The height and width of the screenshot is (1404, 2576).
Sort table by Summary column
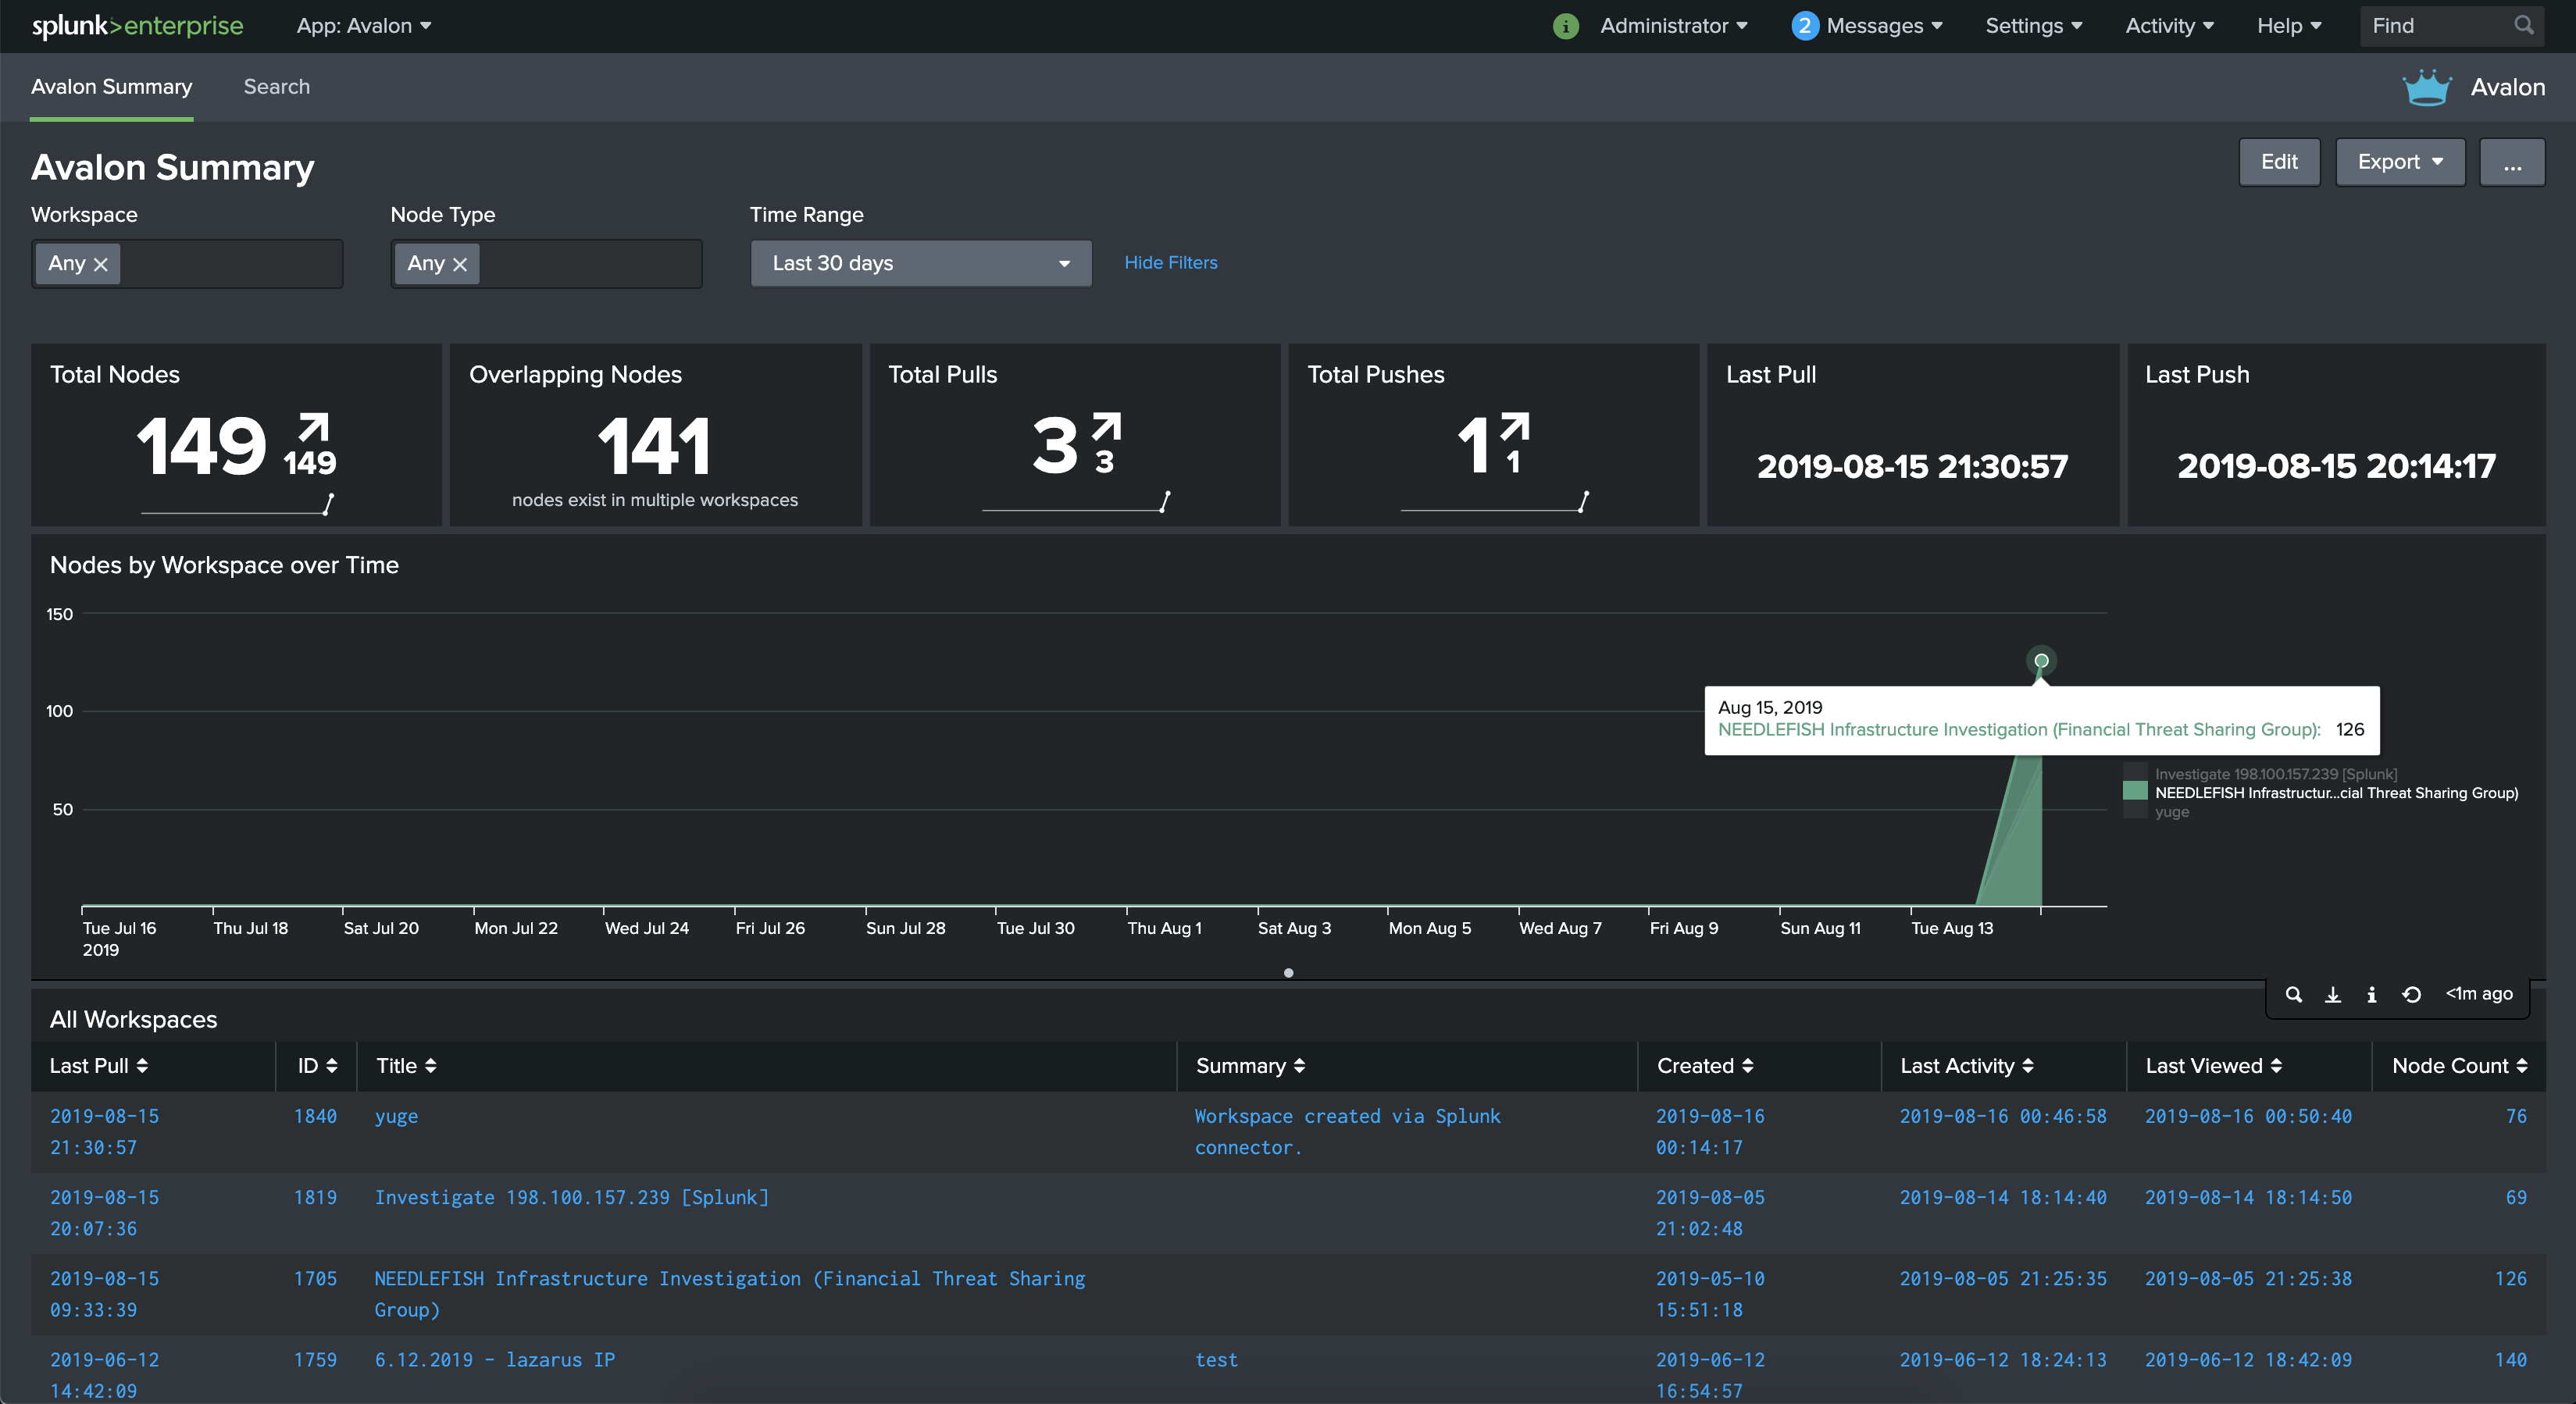click(1250, 1066)
